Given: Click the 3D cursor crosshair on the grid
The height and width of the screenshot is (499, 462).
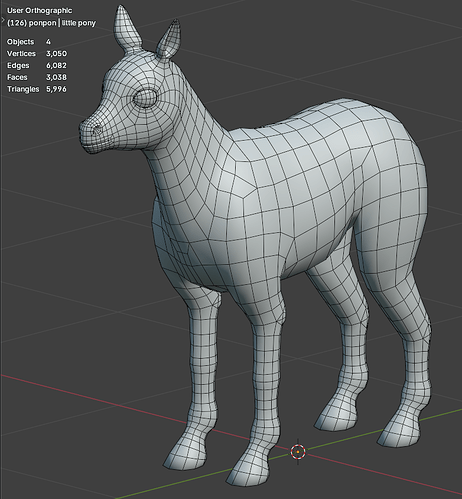Looking at the screenshot, I should coord(298,452).
